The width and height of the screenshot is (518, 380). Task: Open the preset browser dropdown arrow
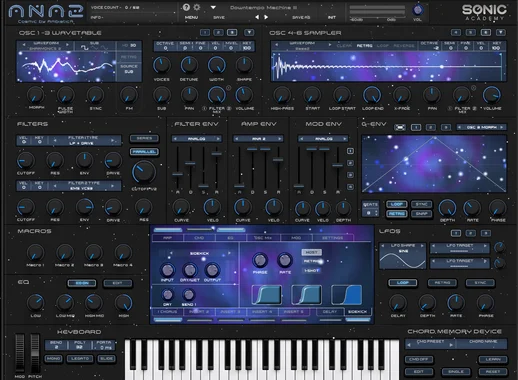(x=213, y=7)
